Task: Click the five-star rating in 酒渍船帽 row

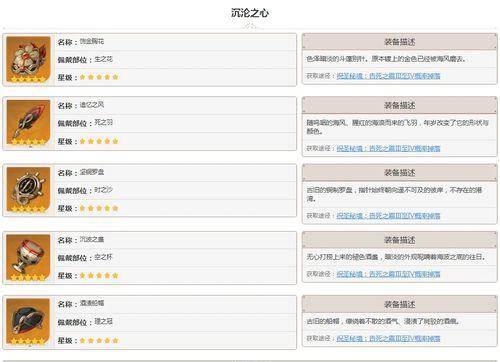Action: point(99,340)
